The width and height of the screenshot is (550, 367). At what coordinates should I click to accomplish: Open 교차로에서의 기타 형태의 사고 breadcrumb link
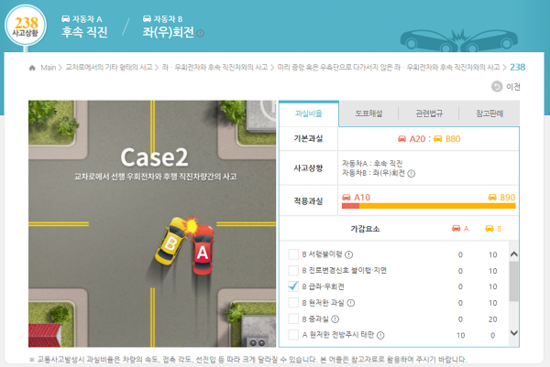click(x=109, y=67)
